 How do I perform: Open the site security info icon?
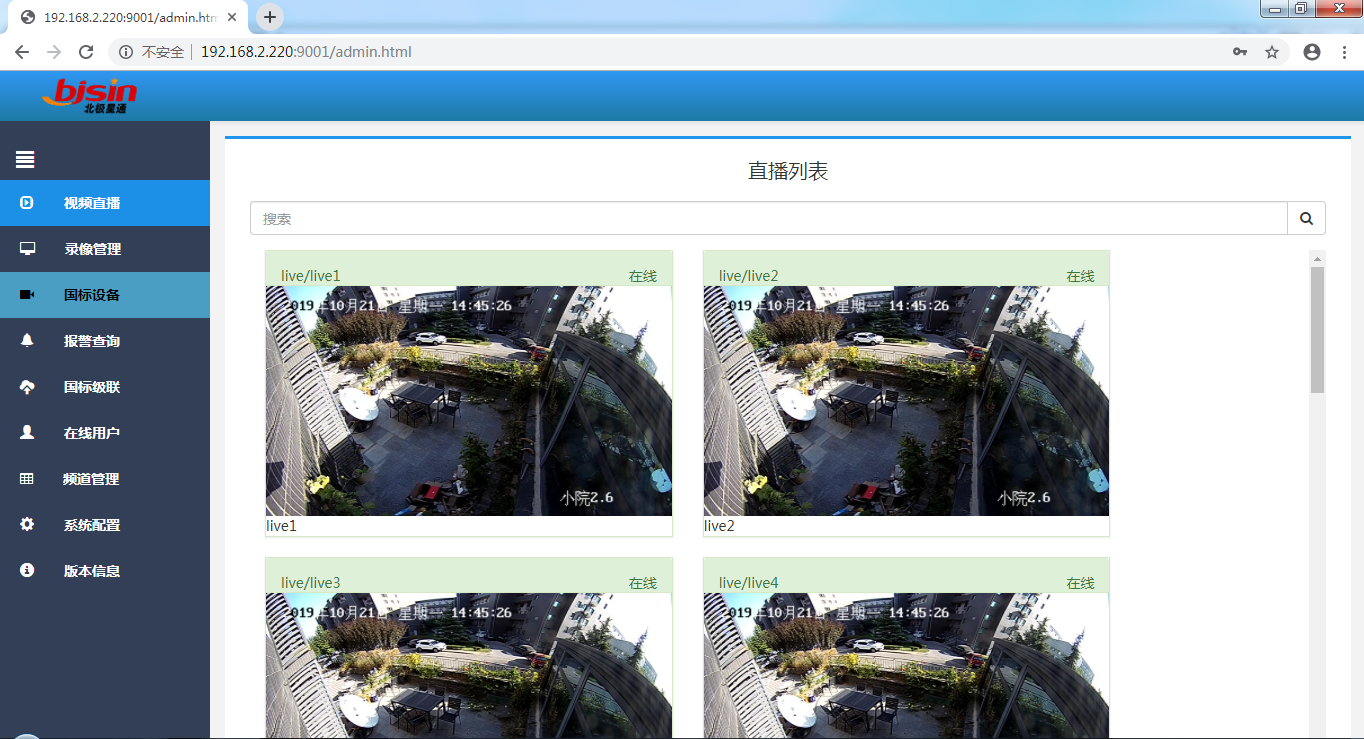pyautogui.click(x=127, y=52)
